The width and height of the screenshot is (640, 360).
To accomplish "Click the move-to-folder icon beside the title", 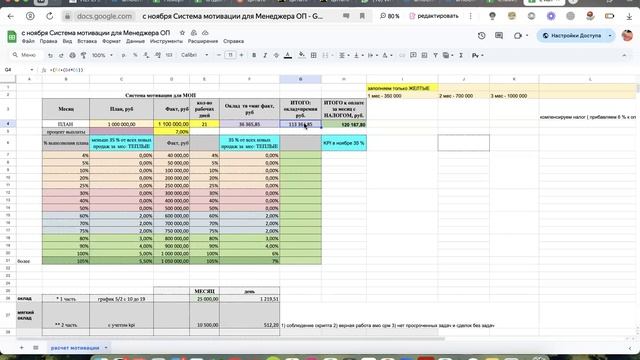I will coord(194,33).
